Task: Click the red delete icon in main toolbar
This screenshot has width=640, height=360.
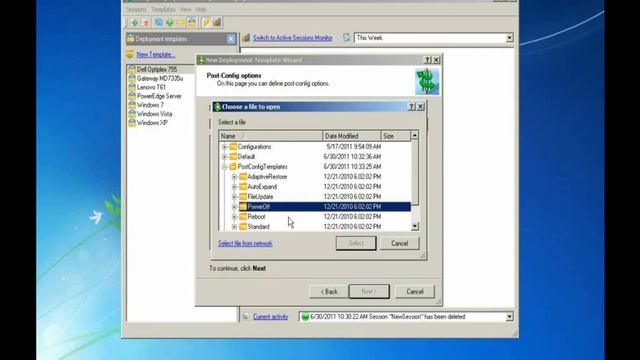Action: (145, 23)
